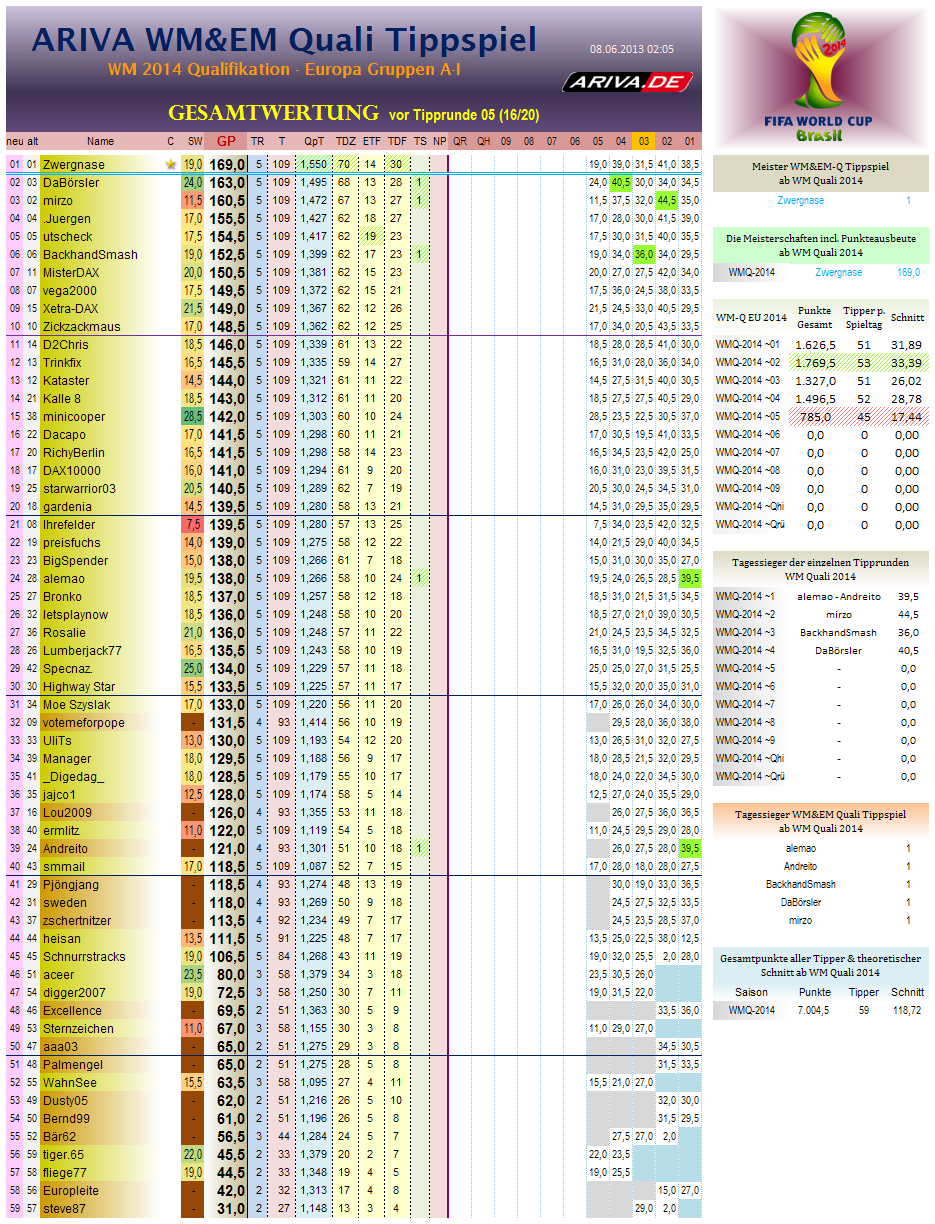The height and width of the screenshot is (1224, 935).
Task: Select the highlighted "03" column header
Action: (x=646, y=142)
